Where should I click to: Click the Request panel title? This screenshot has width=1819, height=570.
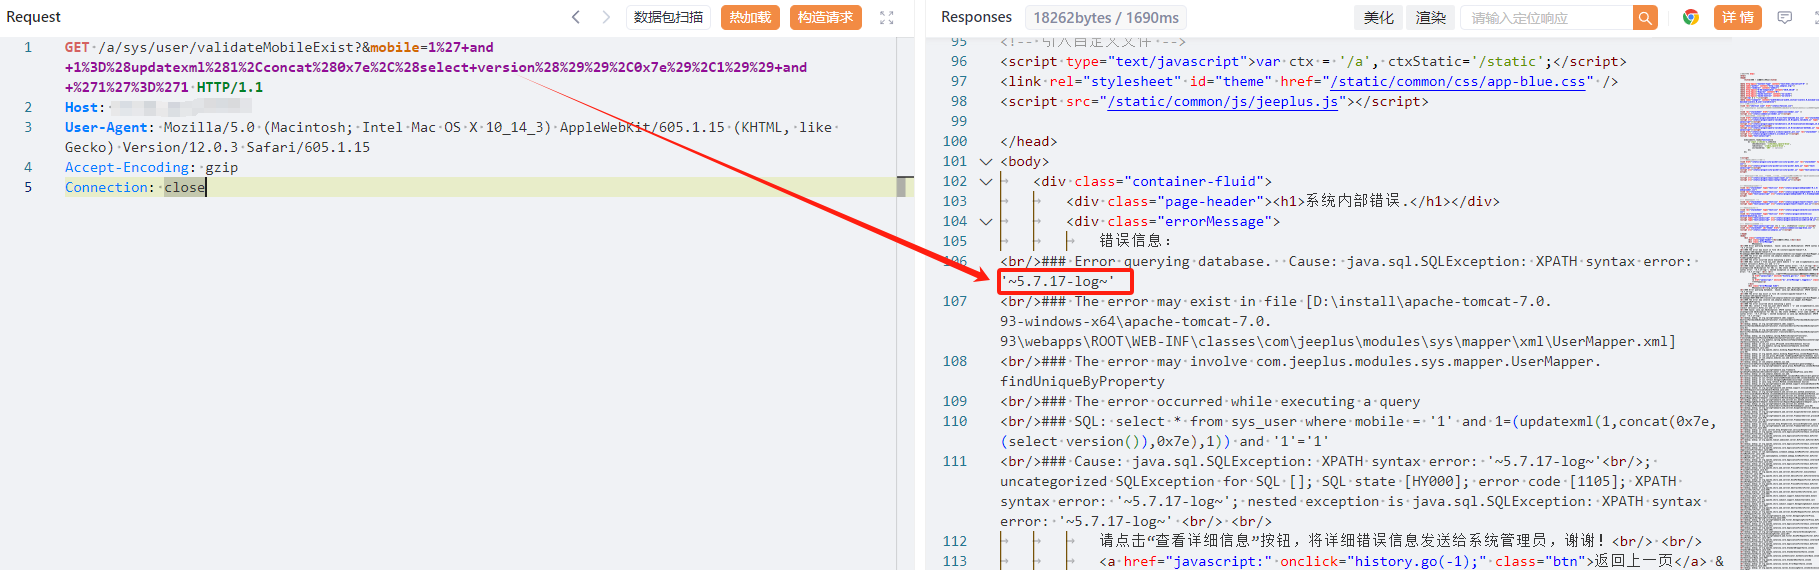point(34,17)
